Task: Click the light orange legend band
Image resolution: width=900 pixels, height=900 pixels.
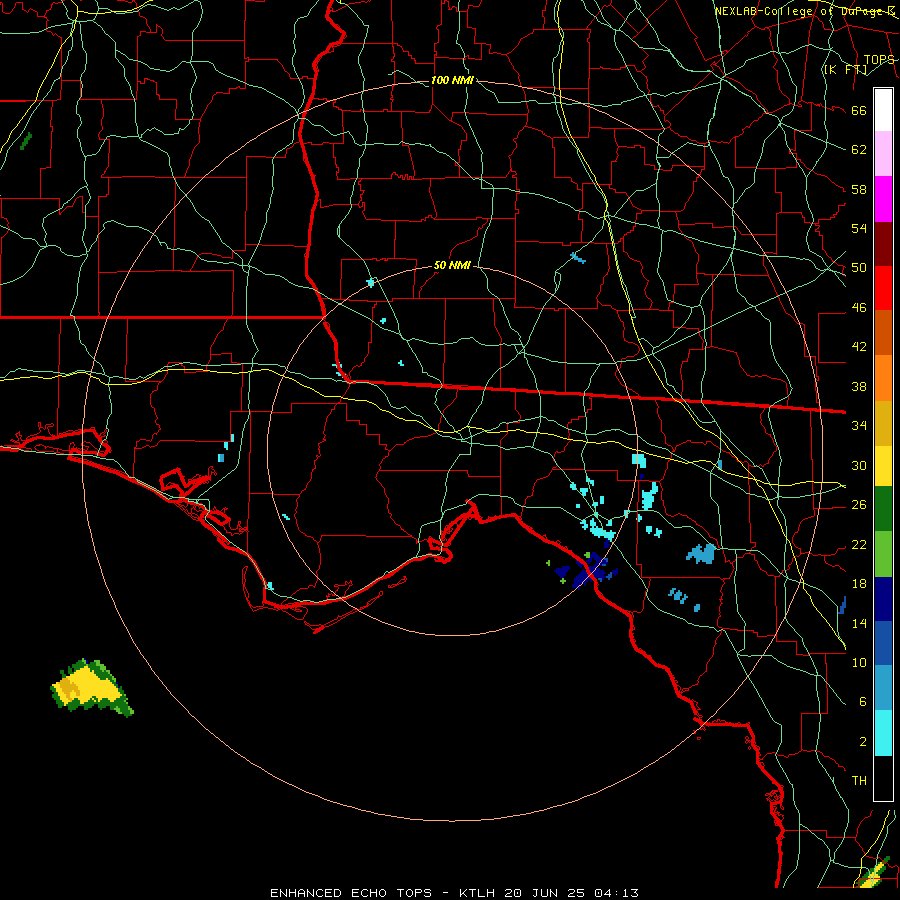Action: (883, 378)
